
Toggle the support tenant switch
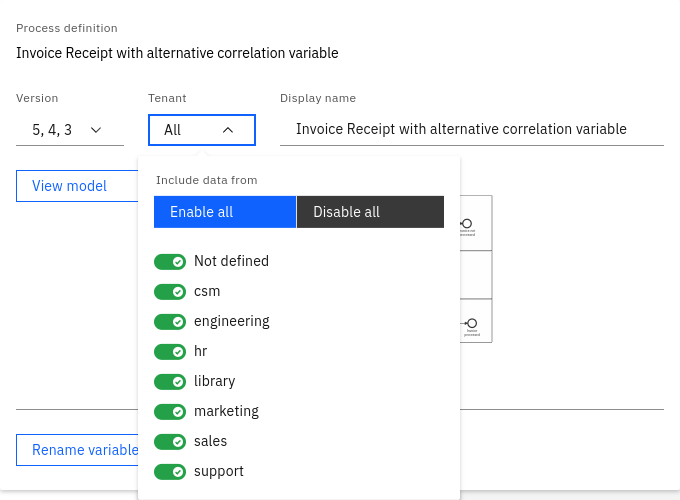[170, 472]
